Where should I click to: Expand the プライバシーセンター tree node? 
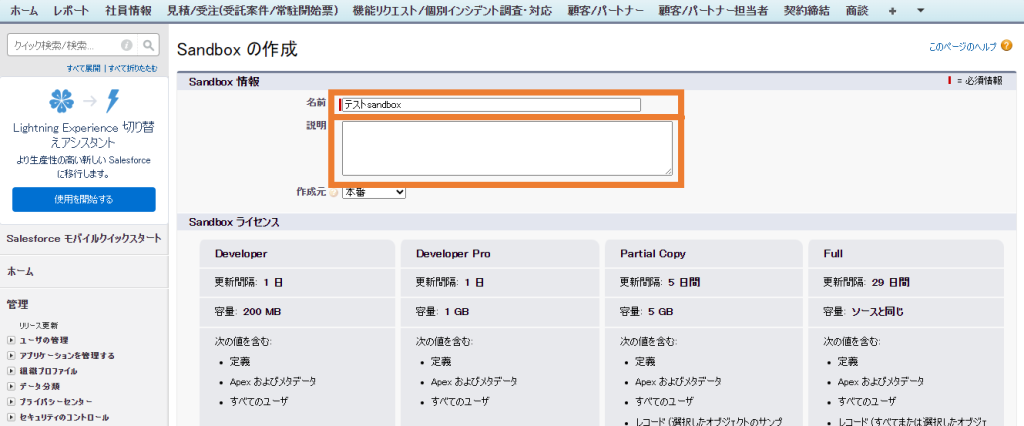(10, 402)
